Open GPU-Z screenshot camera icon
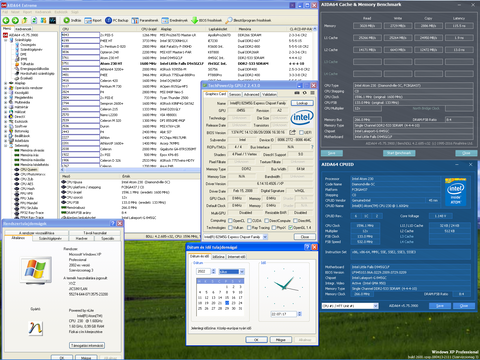 (297, 93)
